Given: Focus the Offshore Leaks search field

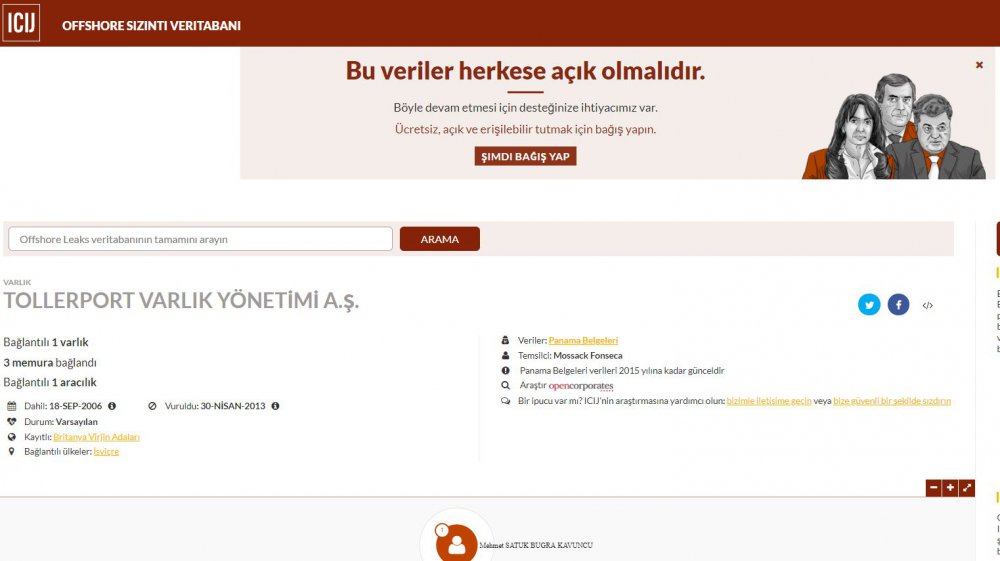Looking at the screenshot, I should (200, 239).
